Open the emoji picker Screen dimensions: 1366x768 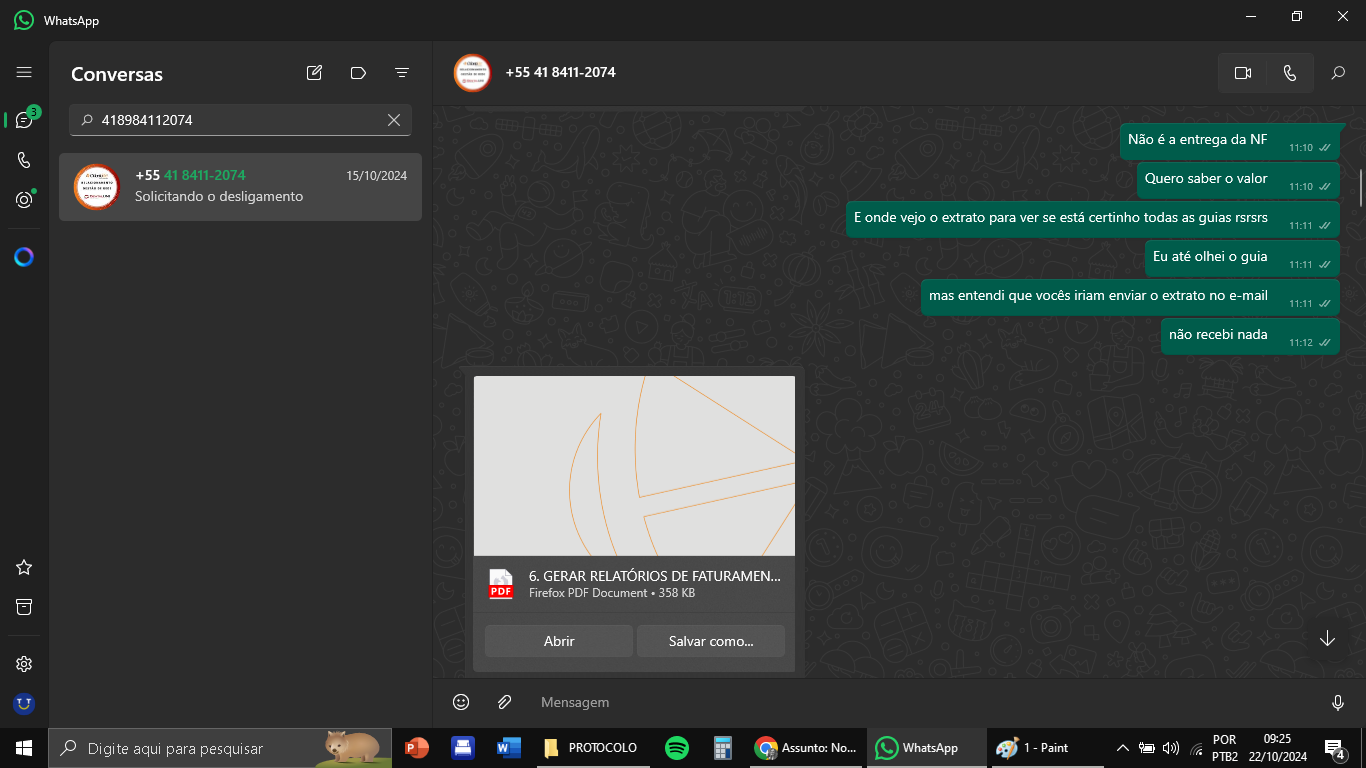(x=461, y=702)
